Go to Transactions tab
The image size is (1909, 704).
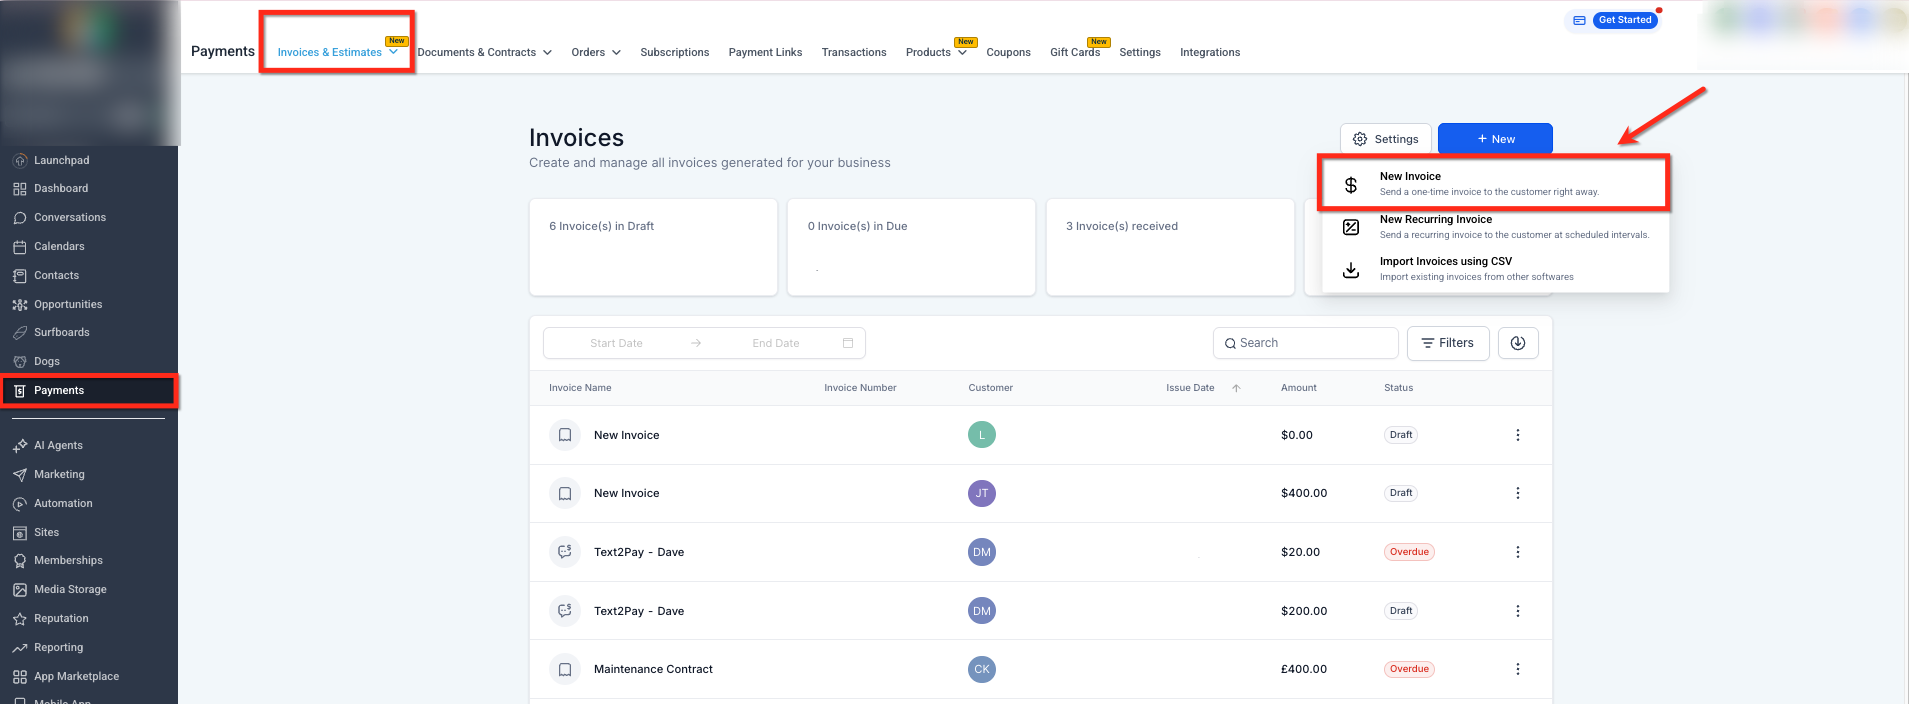[854, 52]
